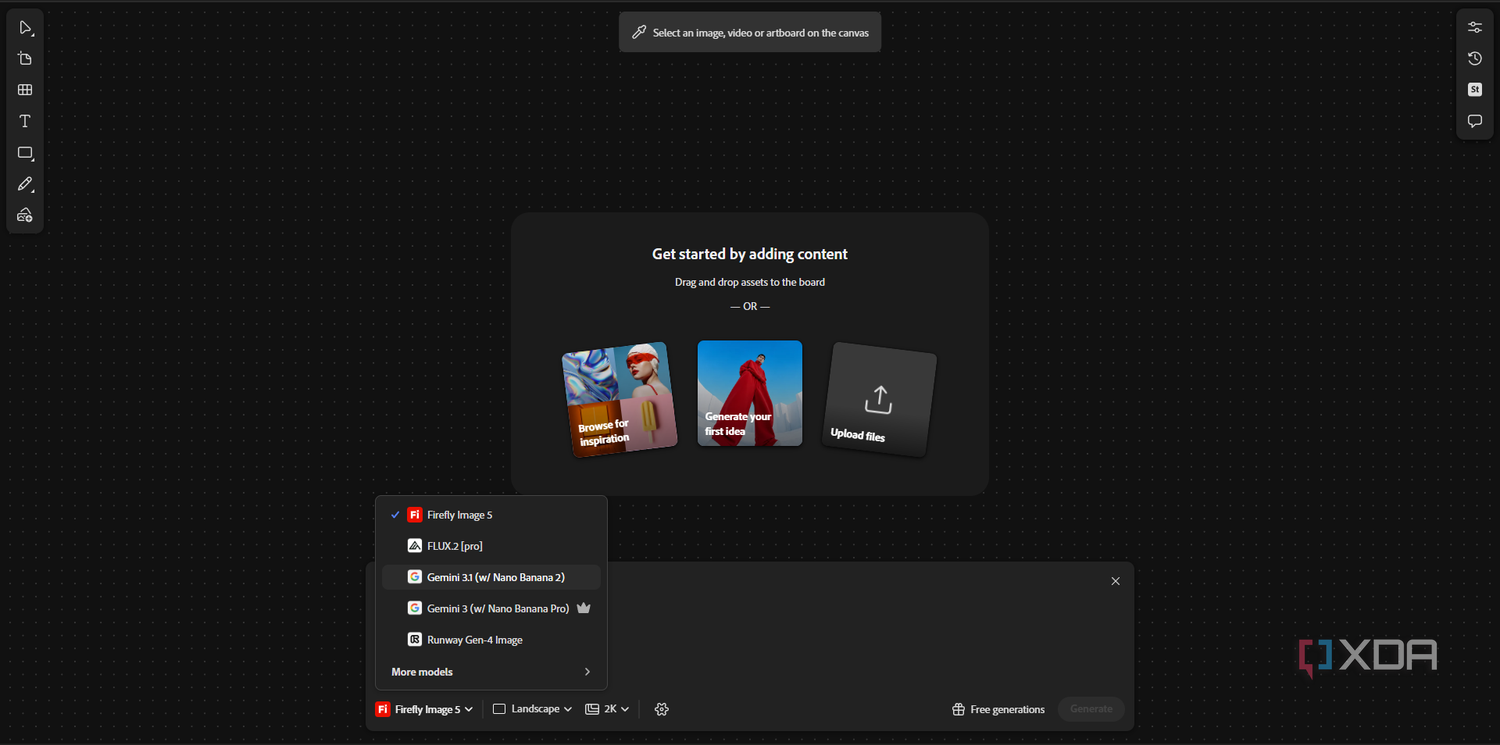Pick the pencil Draw tool
Image resolution: width=1500 pixels, height=745 pixels.
click(x=25, y=184)
